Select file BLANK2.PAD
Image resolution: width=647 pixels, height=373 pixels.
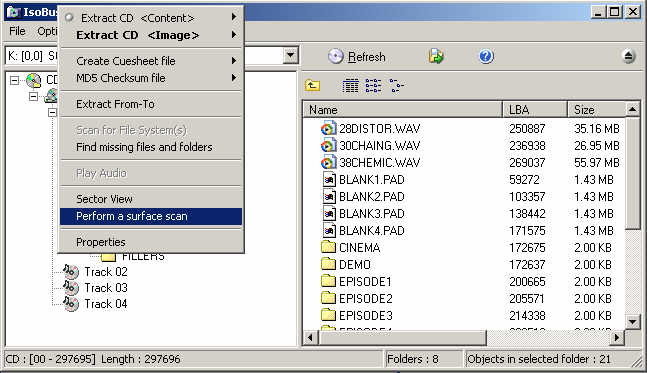[x=371, y=196]
